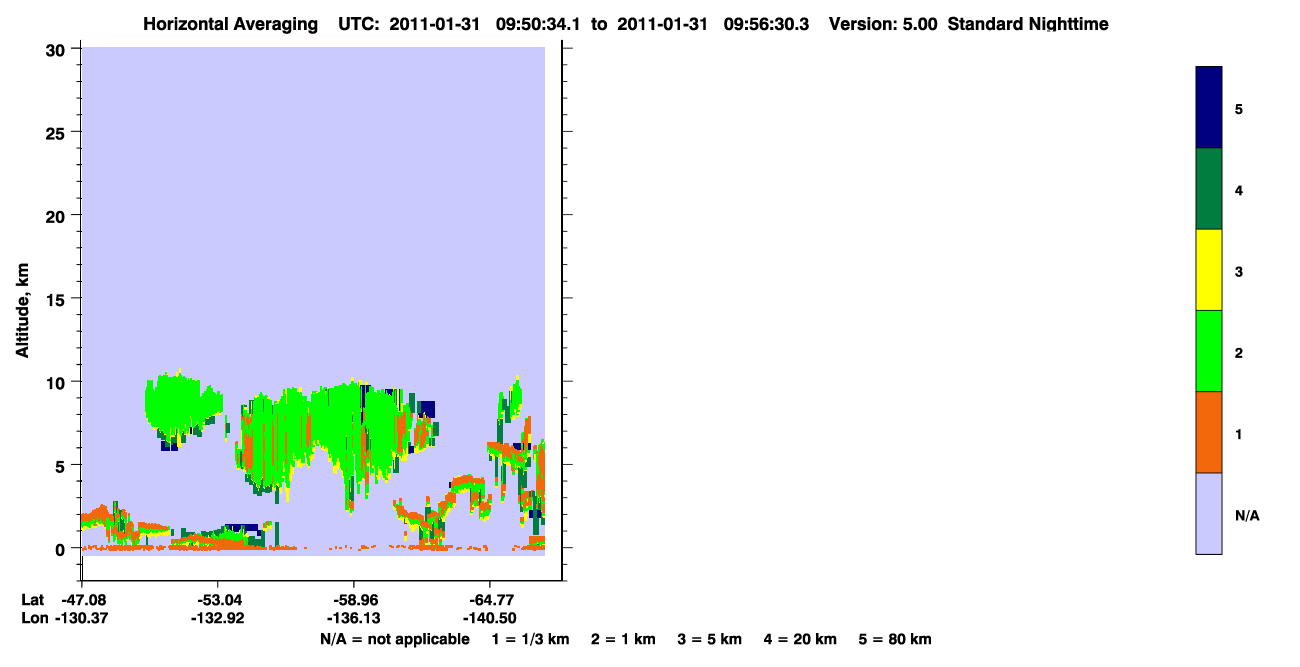Click the y-axis tick label 10
This screenshot has width=1300, height=667.
[57, 382]
